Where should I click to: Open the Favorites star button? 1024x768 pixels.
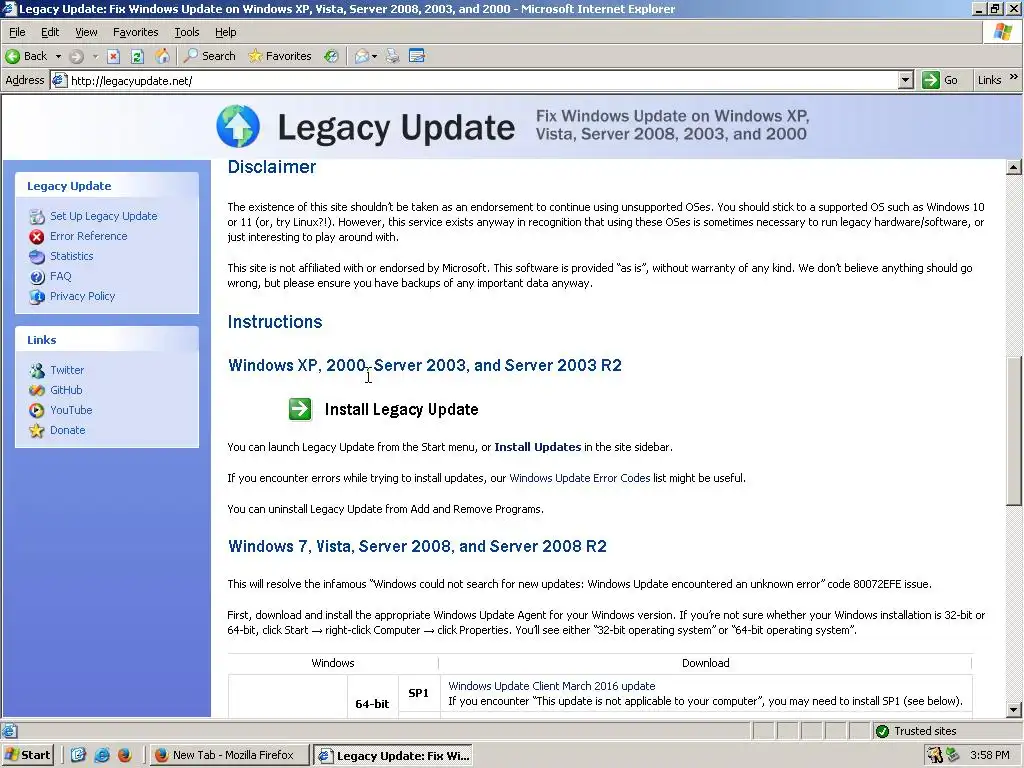[x=280, y=56]
